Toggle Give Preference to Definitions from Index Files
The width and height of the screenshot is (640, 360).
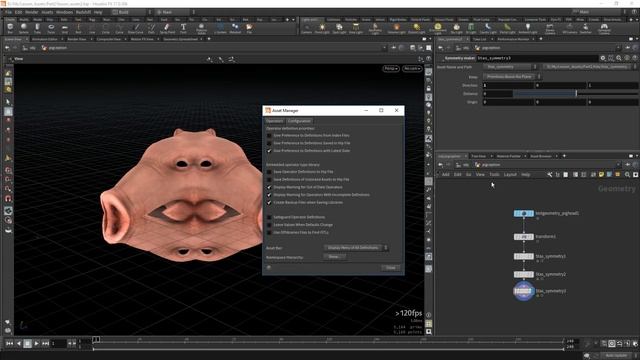269,136
